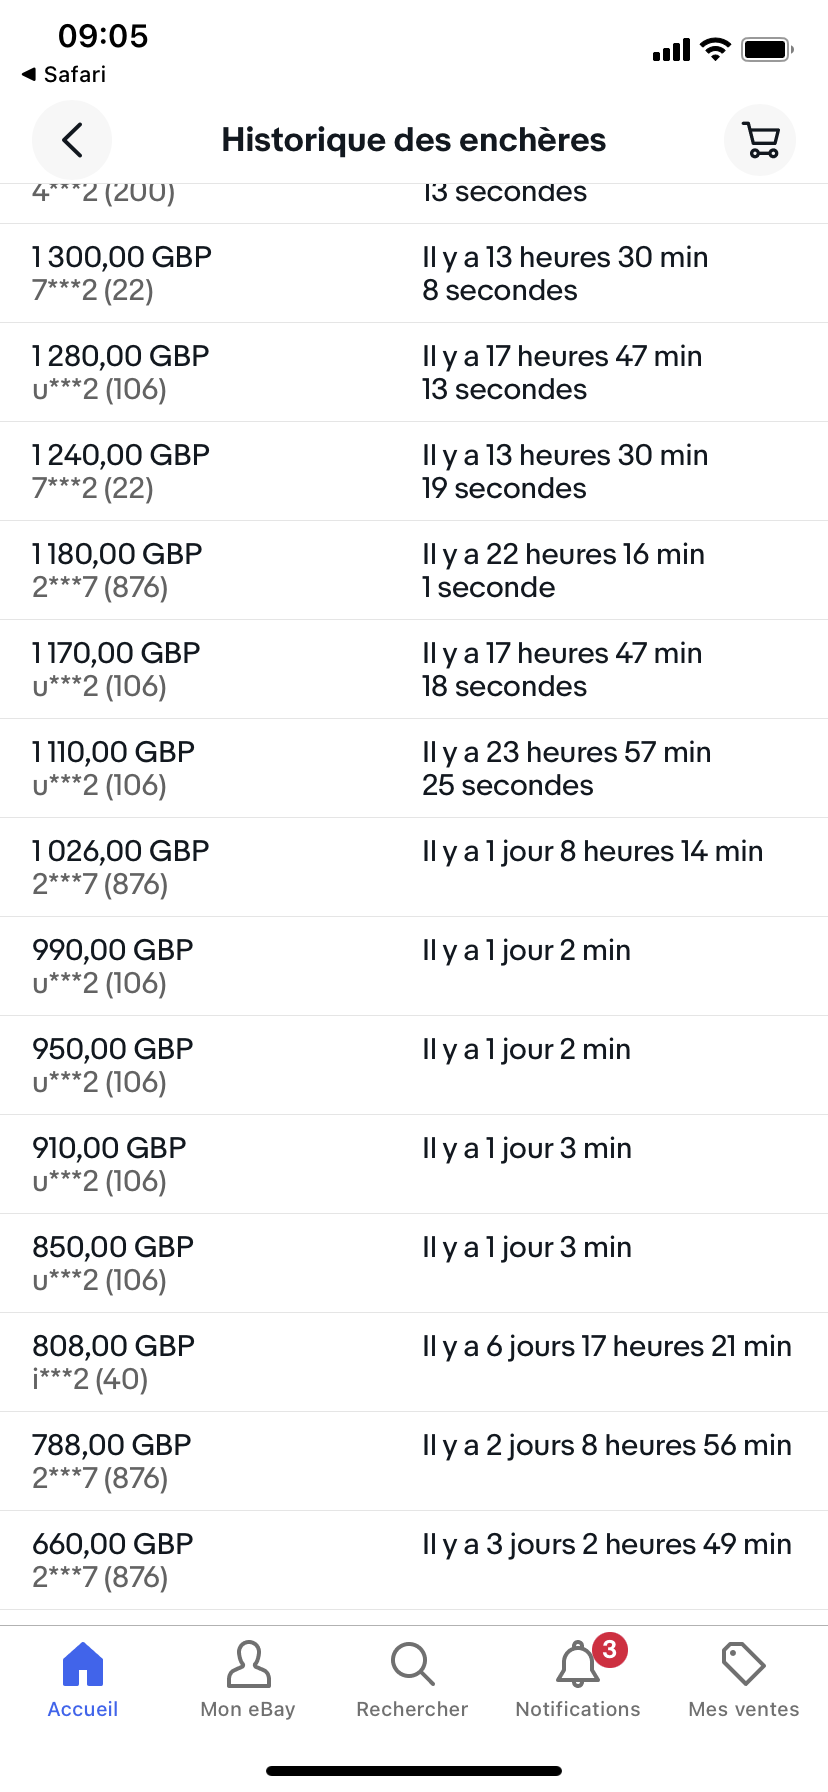Image resolution: width=828 pixels, height=1792 pixels.
Task: Select the 1 180,00 GBP bid entry
Action: click(117, 554)
